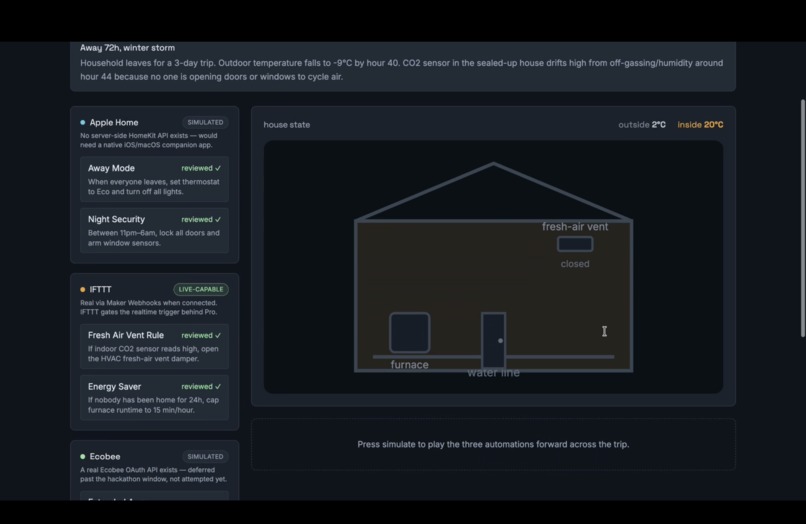Click the orange IFTTT status dot
Screen dimensions: 806x524
(x=83, y=290)
